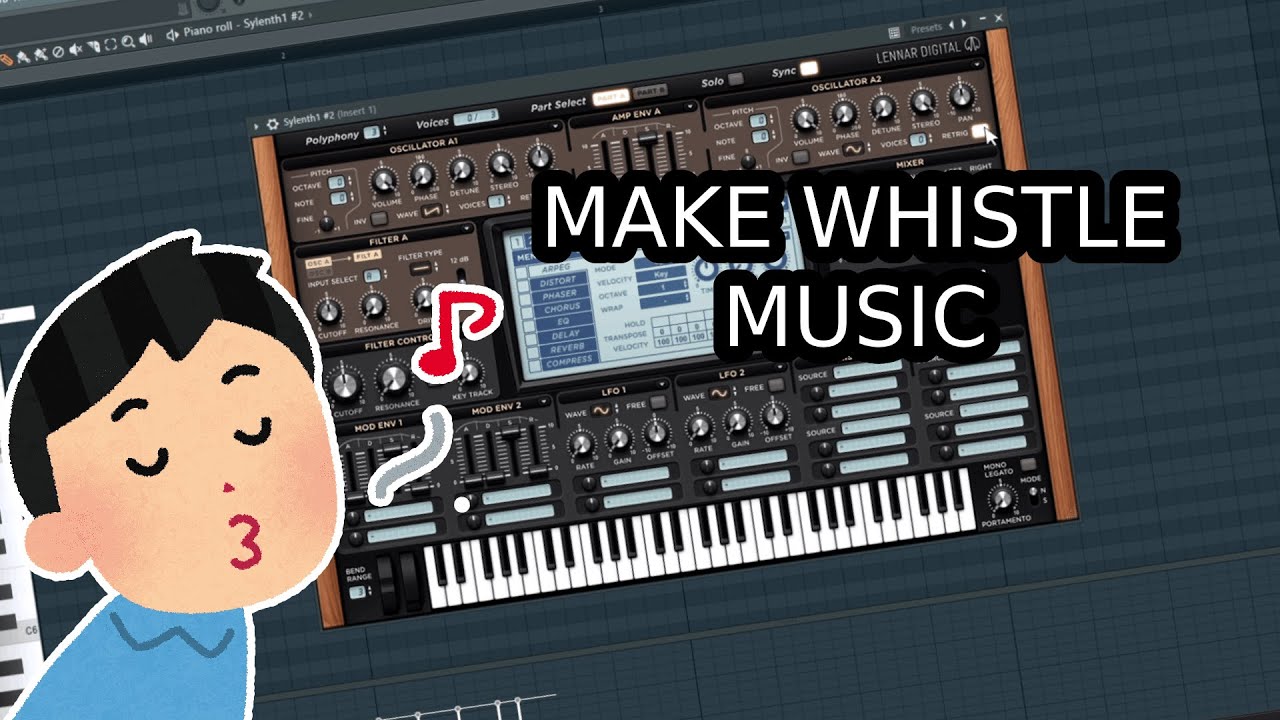Screen dimensions: 1280x720
Task: Open the Phaser effect tab
Action: 559,294
